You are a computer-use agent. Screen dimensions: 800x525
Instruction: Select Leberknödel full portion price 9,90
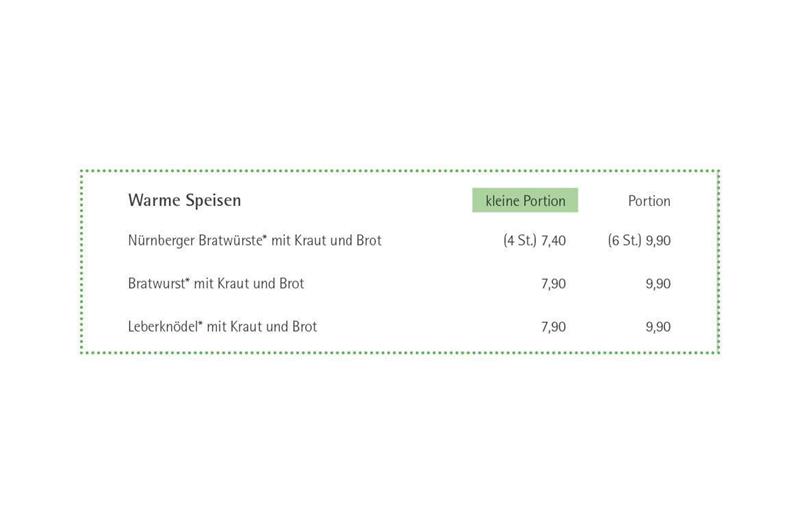tap(658, 327)
